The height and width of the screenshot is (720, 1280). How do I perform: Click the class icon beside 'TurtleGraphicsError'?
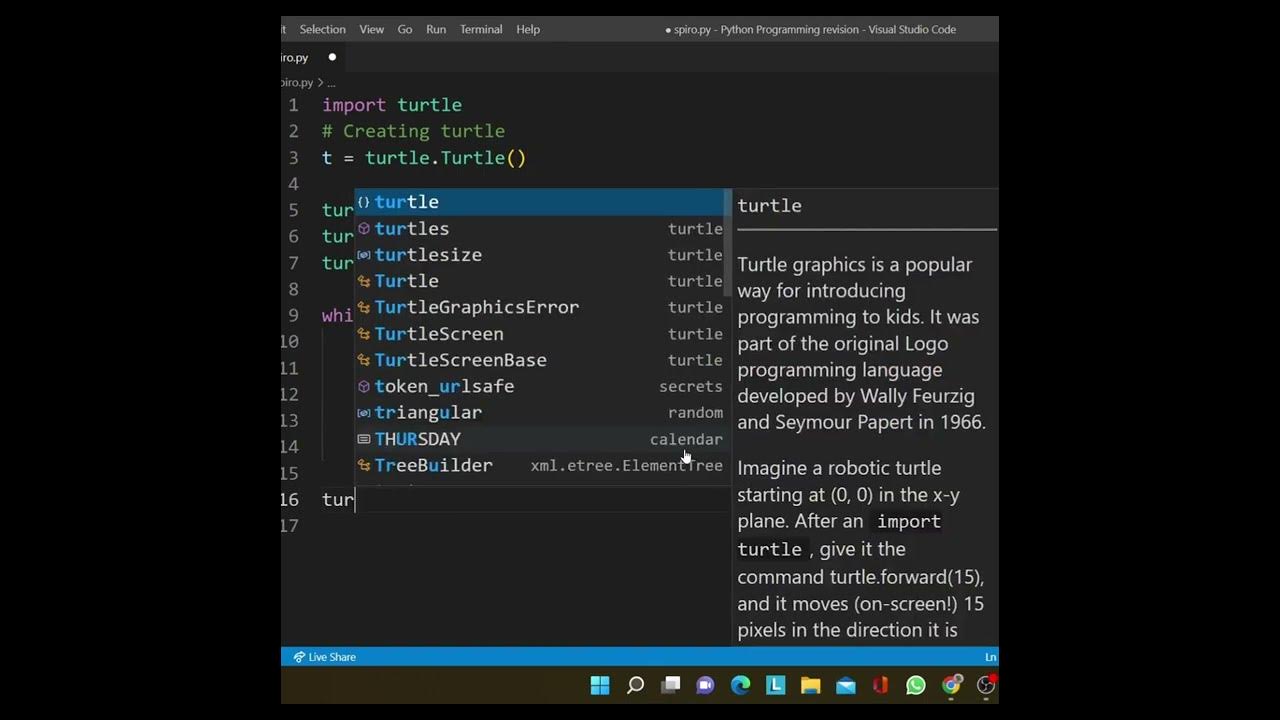click(364, 307)
